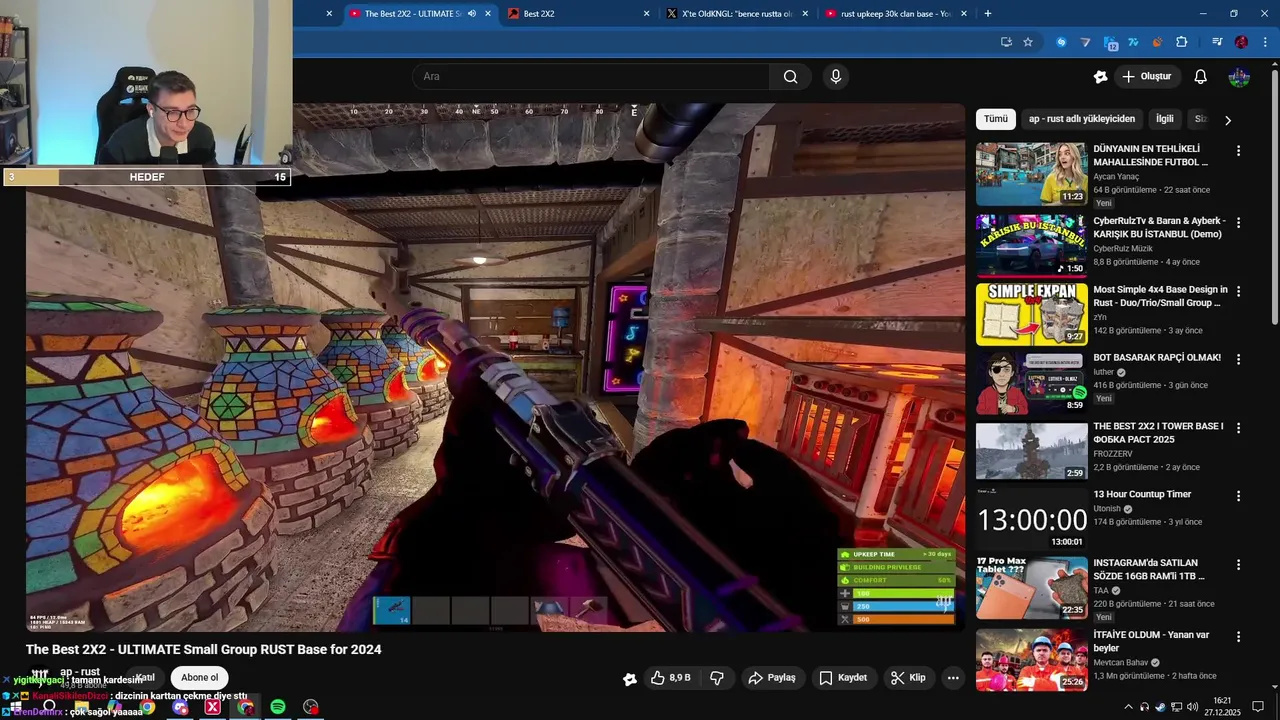Open the extension with badge 12

tap(1110, 43)
